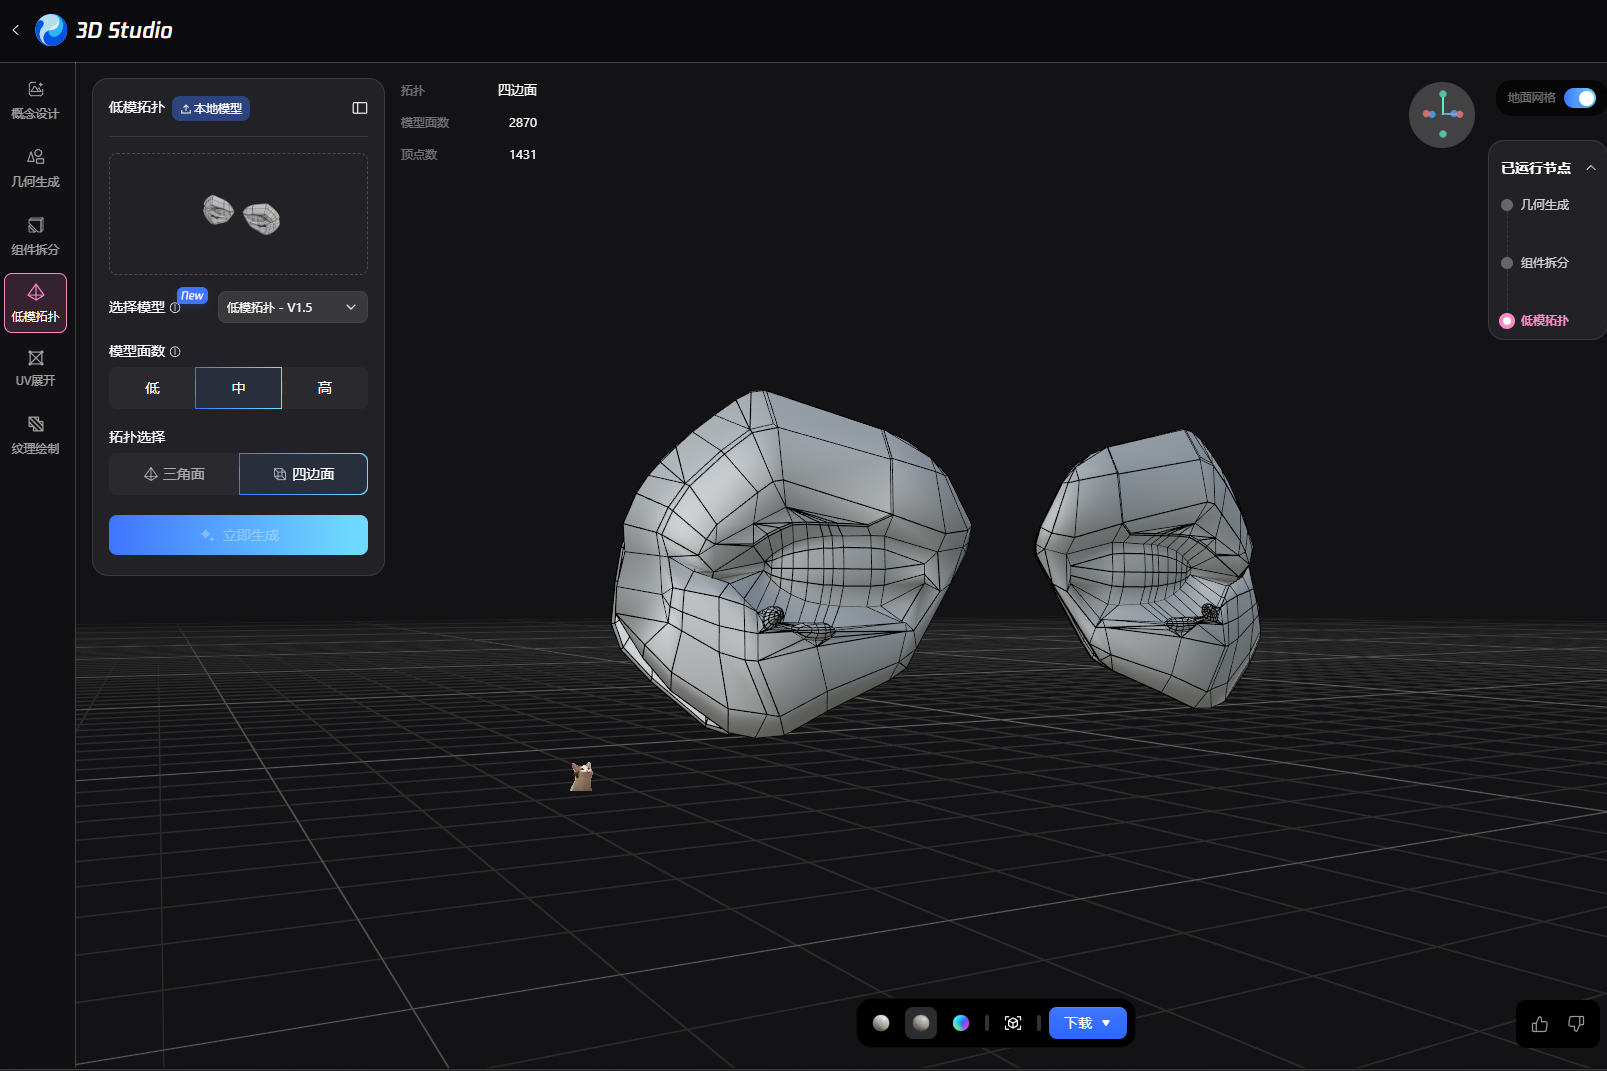Collapse the 已运行节点 panel
Screen dimensions: 1607x1071
pos(1591,168)
